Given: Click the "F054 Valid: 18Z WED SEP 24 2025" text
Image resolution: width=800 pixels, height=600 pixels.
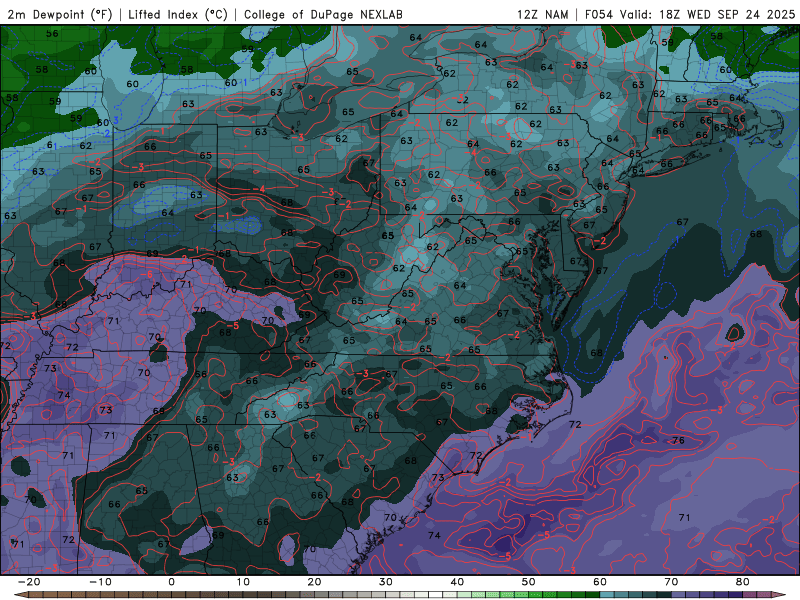Looking at the screenshot, I should point(690,14).
